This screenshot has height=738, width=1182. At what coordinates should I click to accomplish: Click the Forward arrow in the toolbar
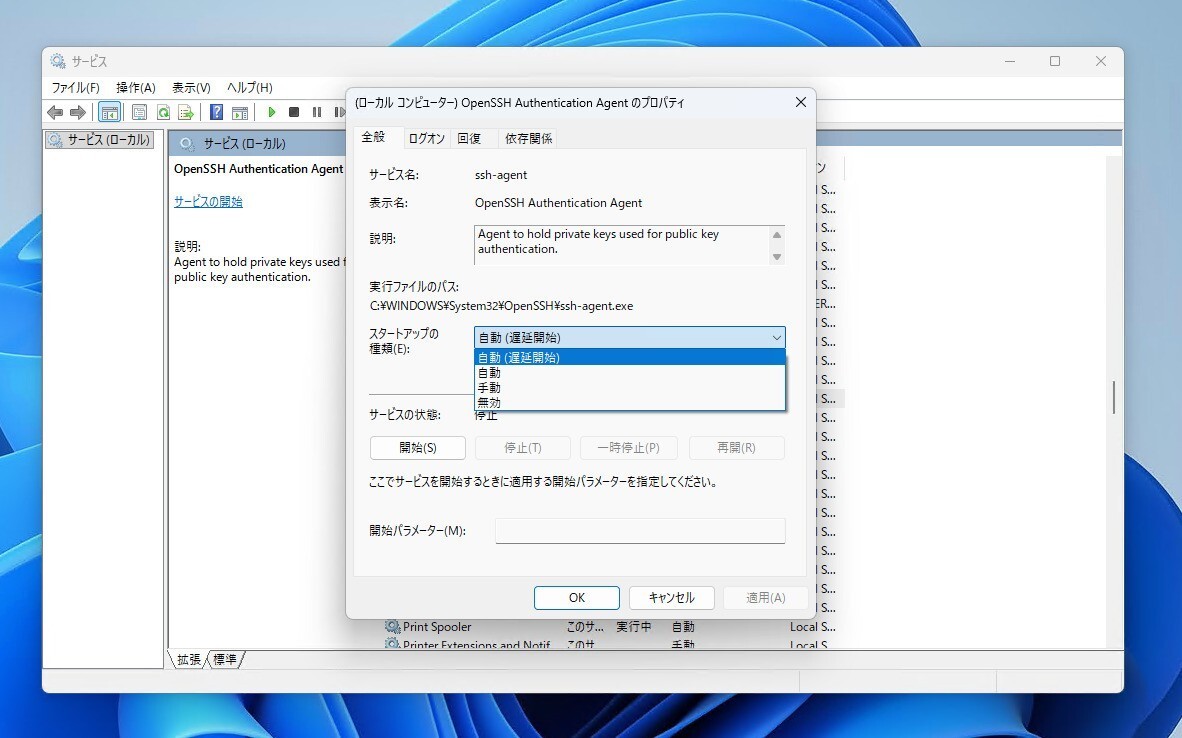tap(77, 112)
